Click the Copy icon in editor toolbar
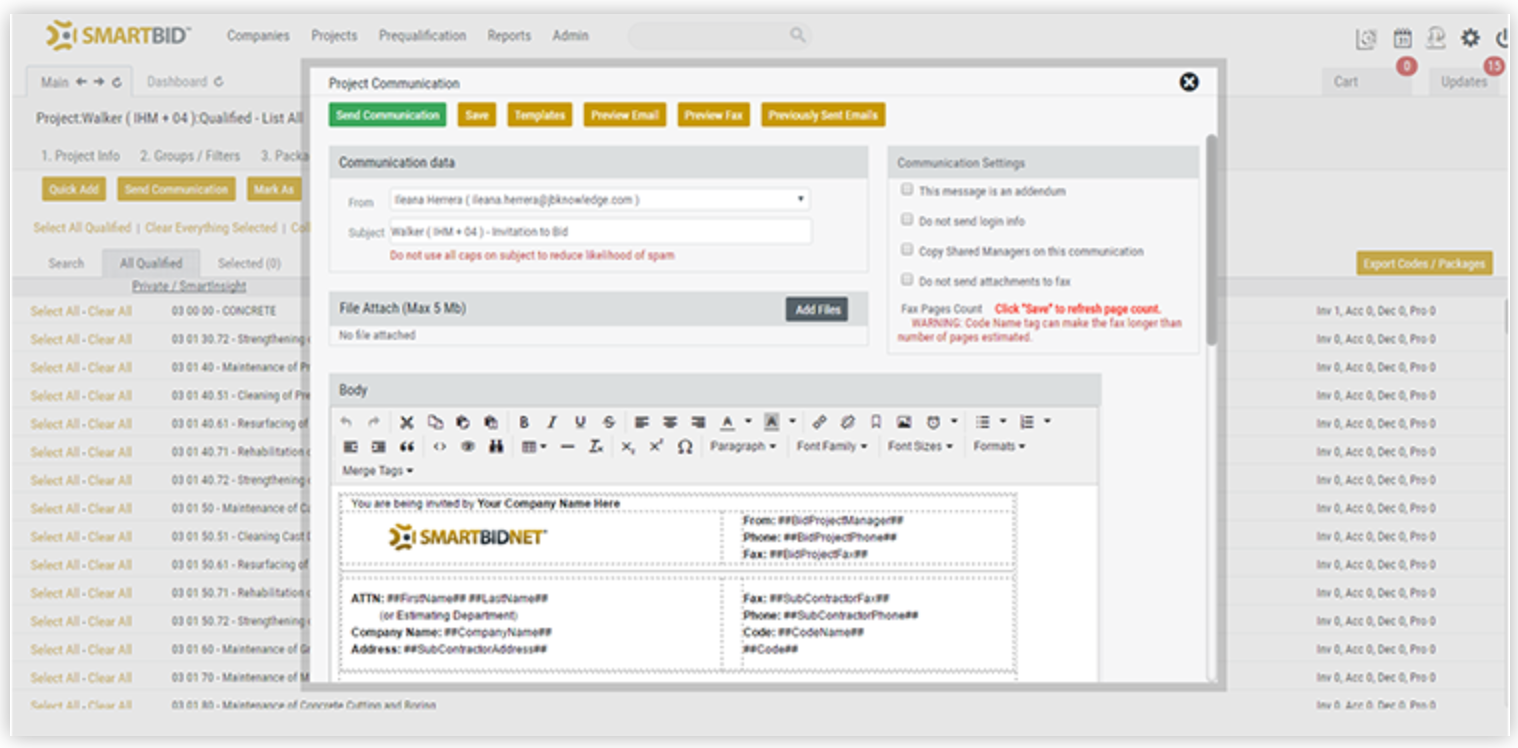This screenshot has height=748, width=1518. tap(435, 422)
